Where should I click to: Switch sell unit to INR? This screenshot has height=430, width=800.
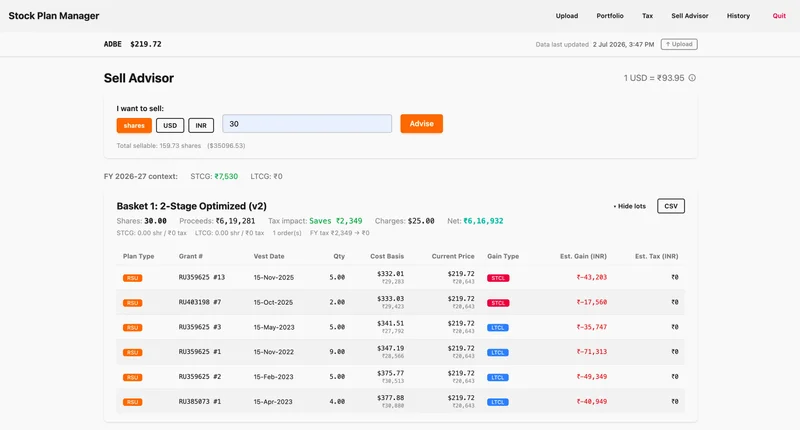click(x=201, y=125)
